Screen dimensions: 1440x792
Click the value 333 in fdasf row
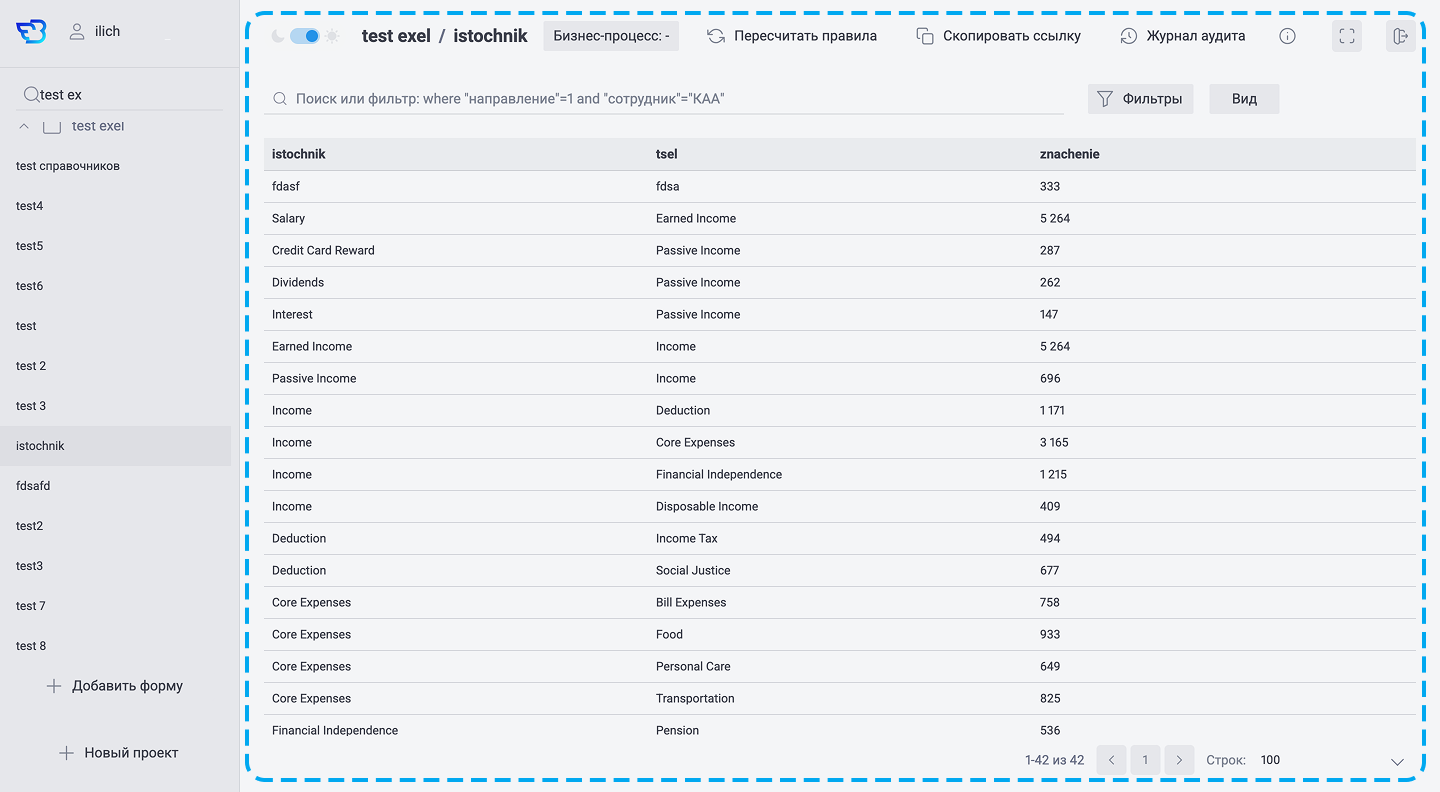click(1050, 186)
